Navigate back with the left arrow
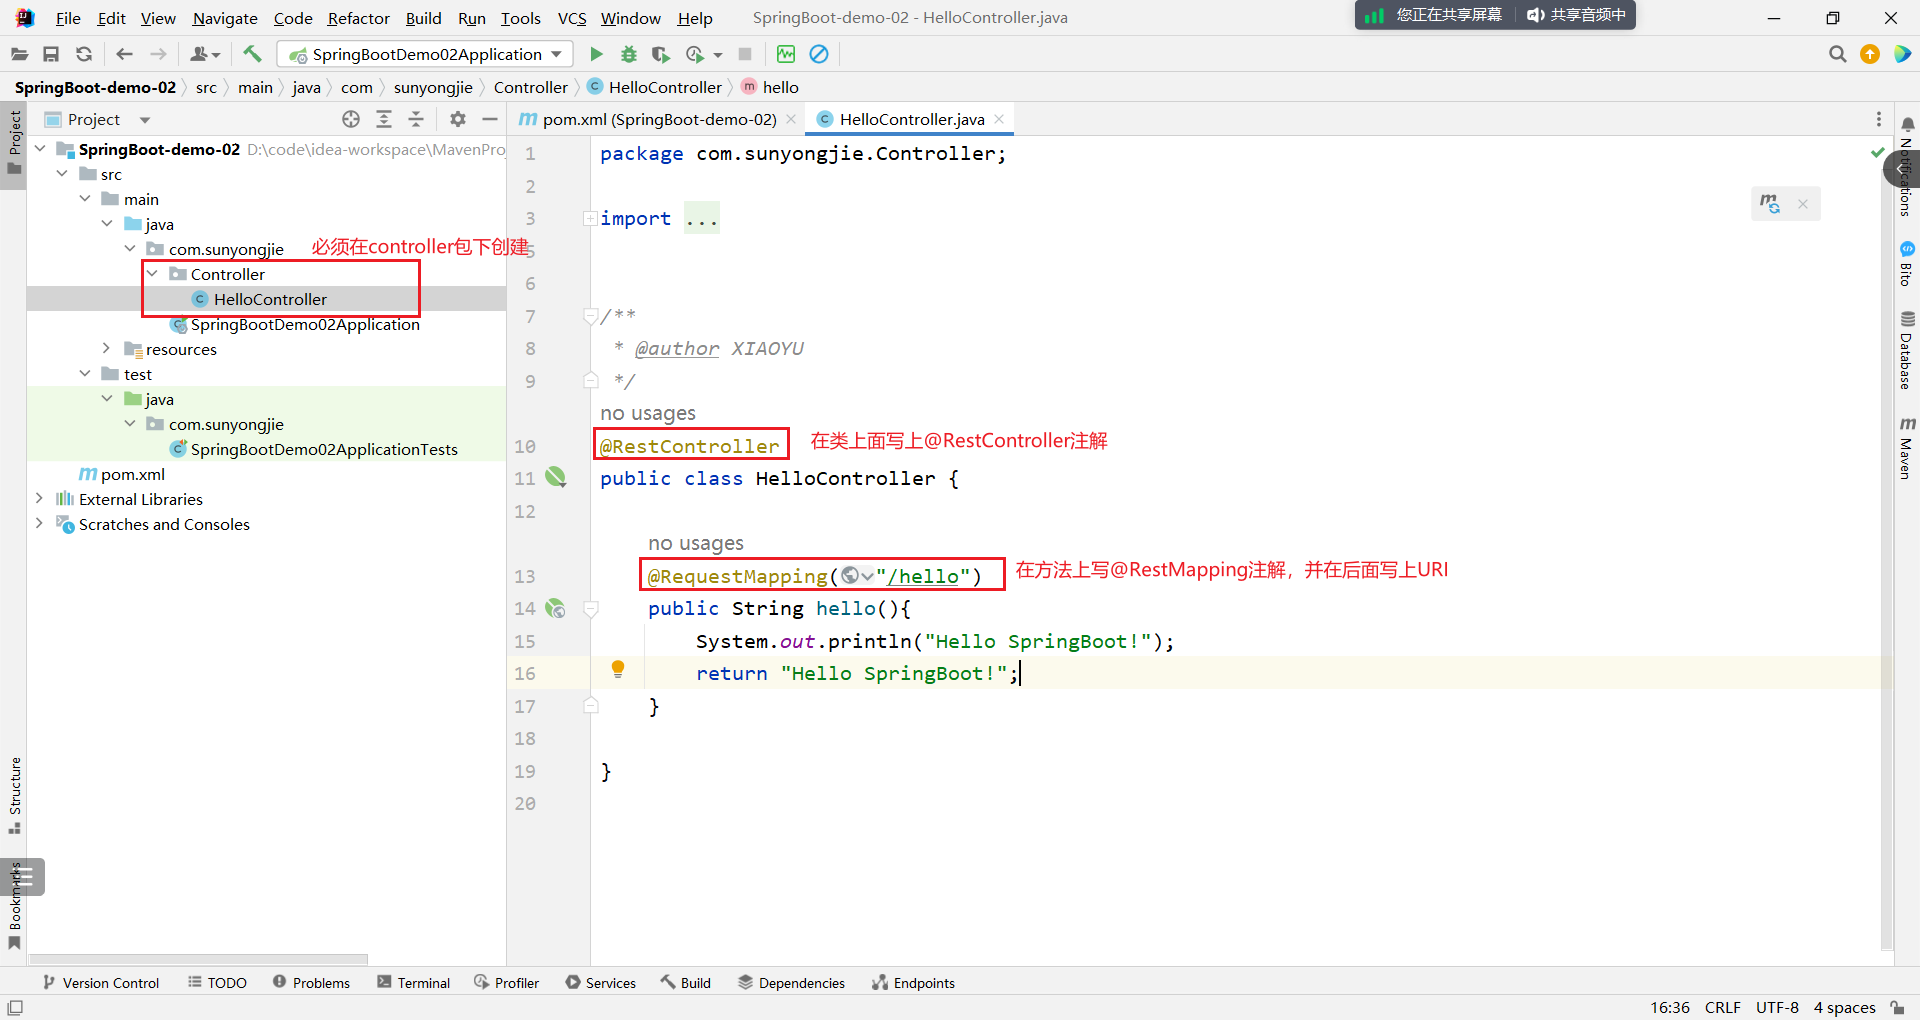Viewport: 1920px width, 1020px height. 124,54
